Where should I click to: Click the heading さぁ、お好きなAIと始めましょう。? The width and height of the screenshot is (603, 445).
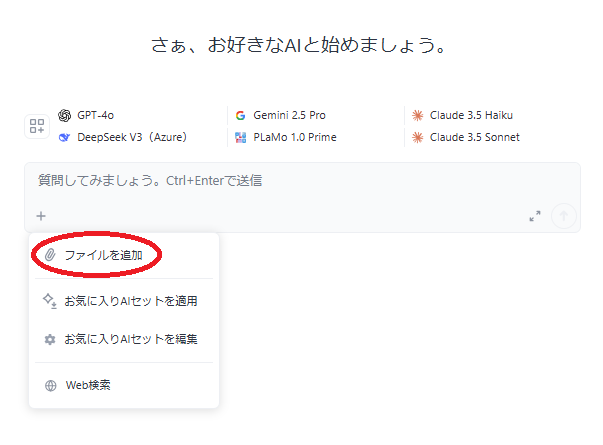pyautogui.click(x=298, y=45)
